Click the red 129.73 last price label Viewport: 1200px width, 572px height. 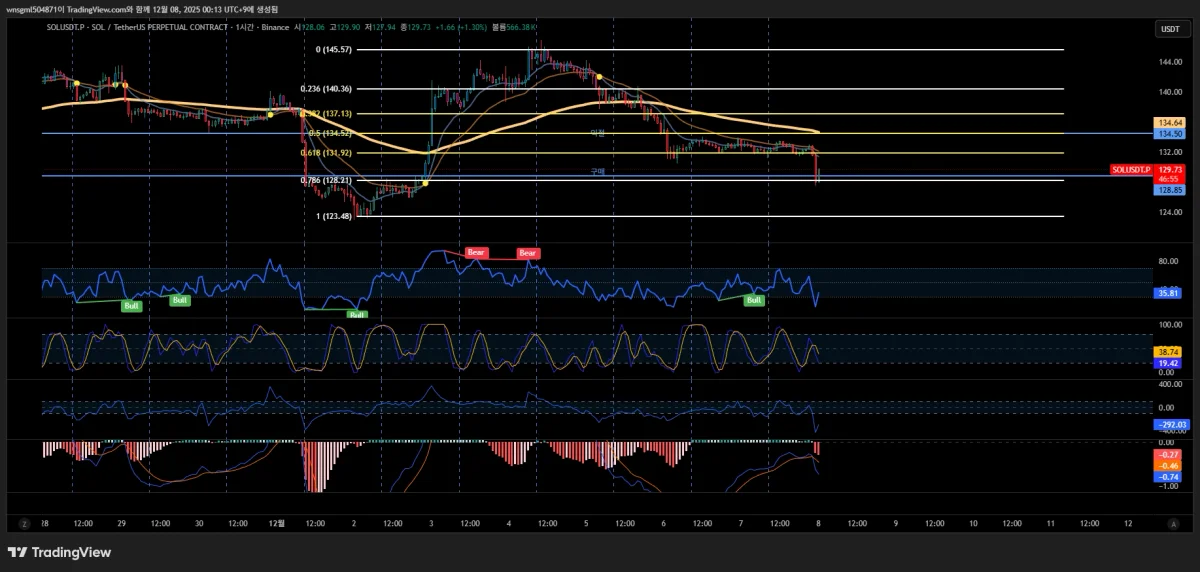(x=1170, y=171)
